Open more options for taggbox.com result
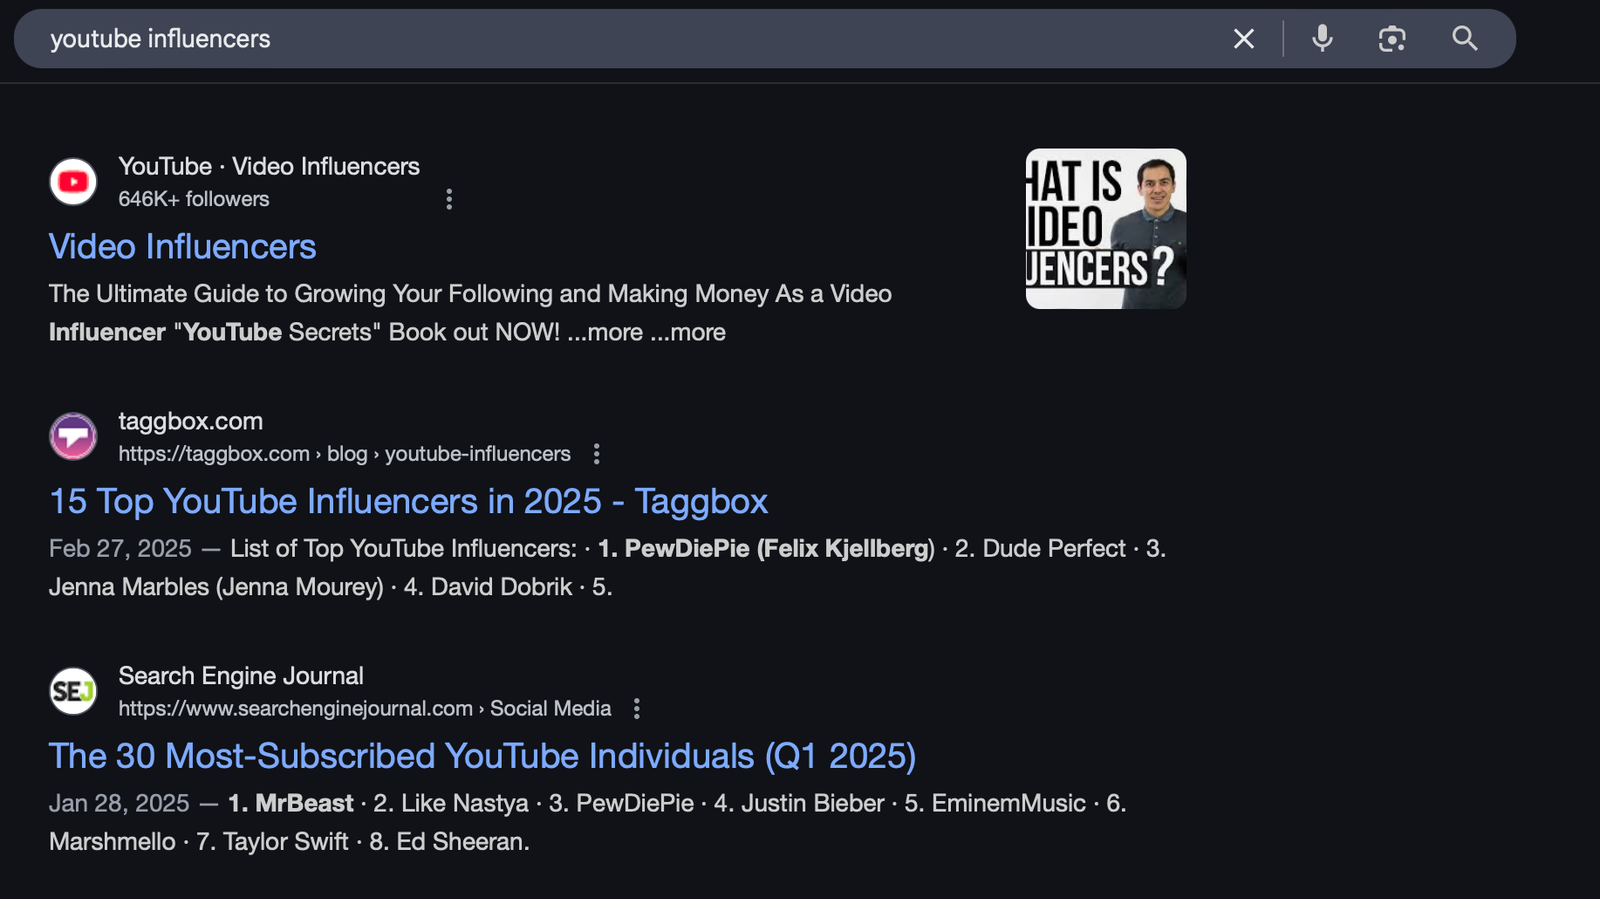The image size is (1600, 899). 597,454
